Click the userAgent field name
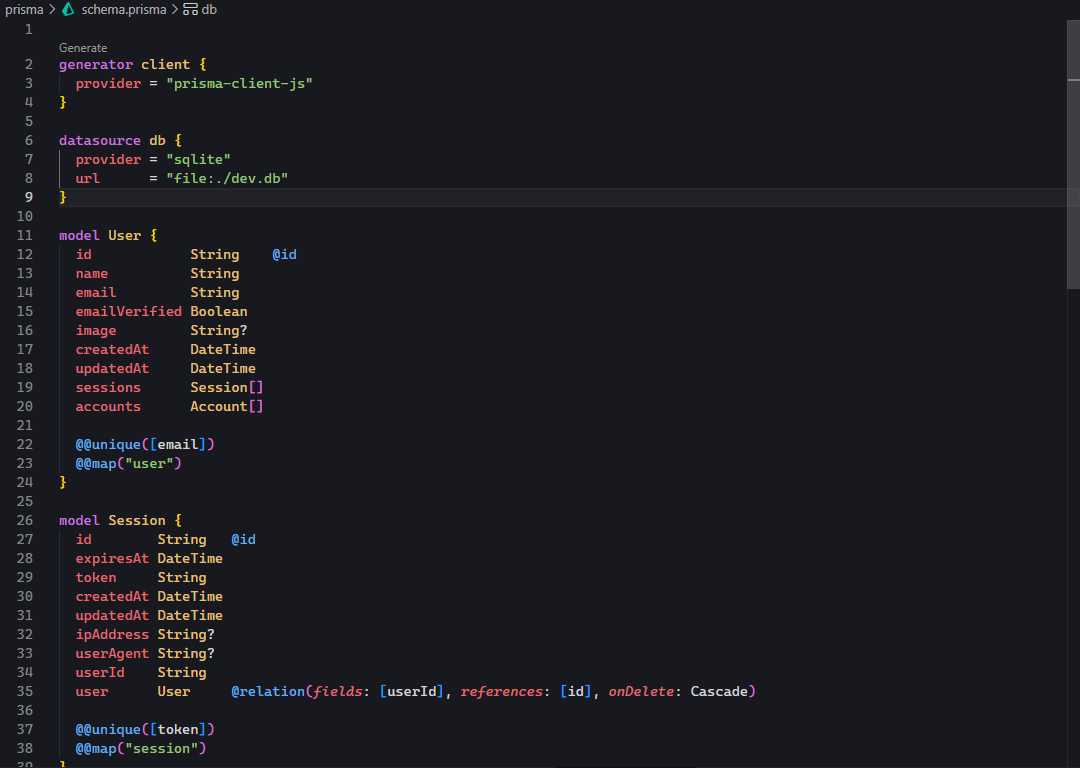Screen dimensions: 1080x768 [112, 654]
